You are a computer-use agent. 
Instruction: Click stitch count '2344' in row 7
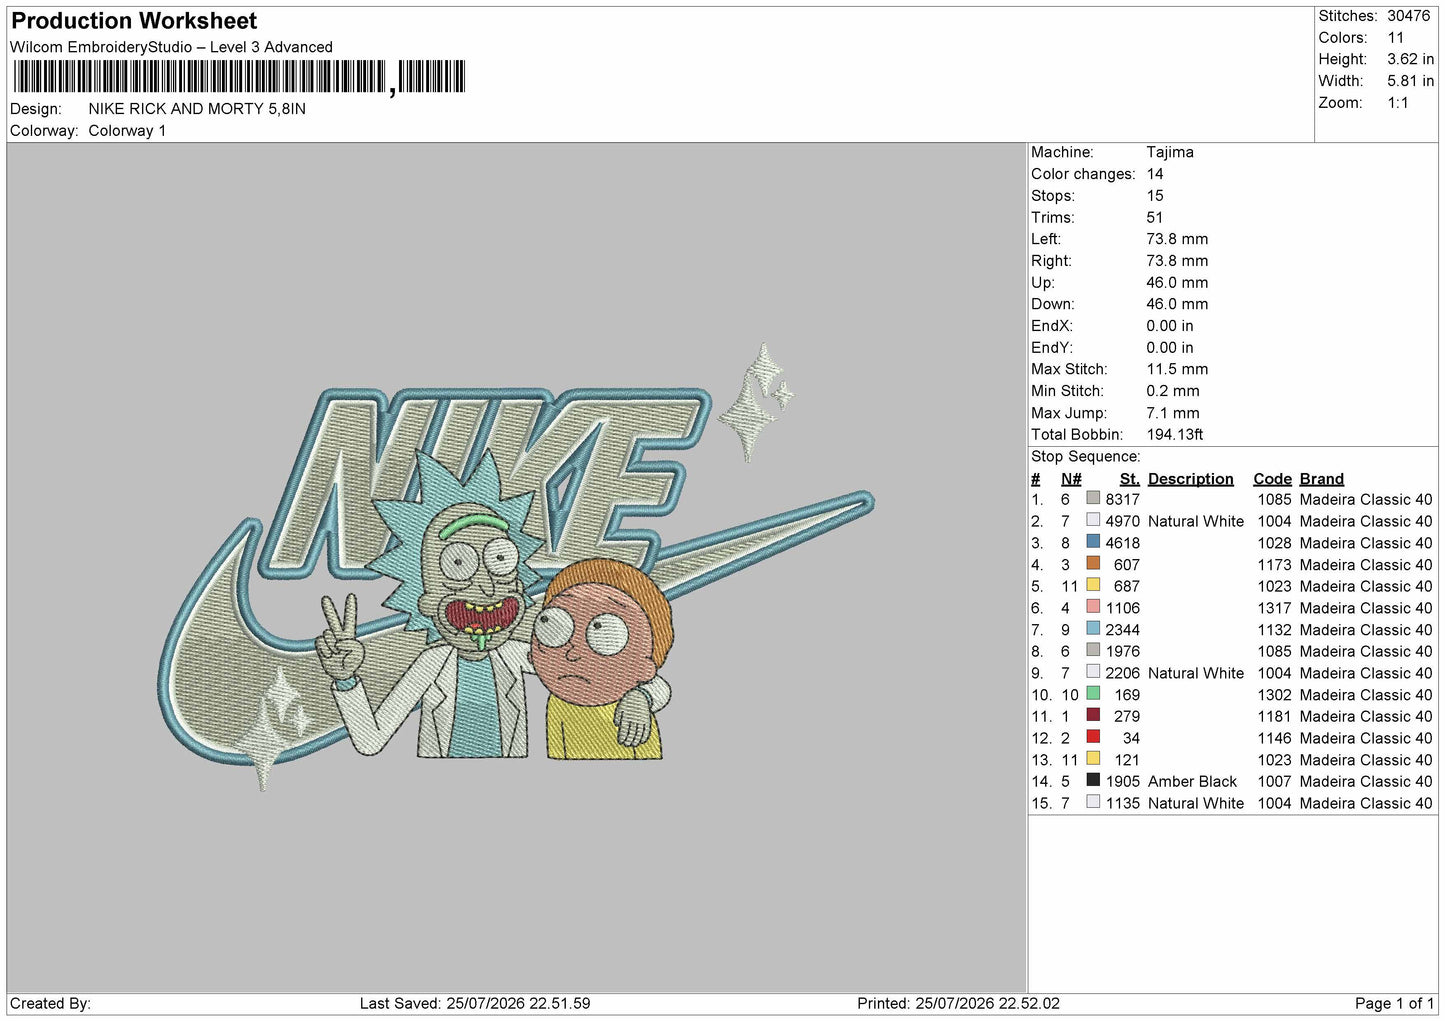(1122, 630)
